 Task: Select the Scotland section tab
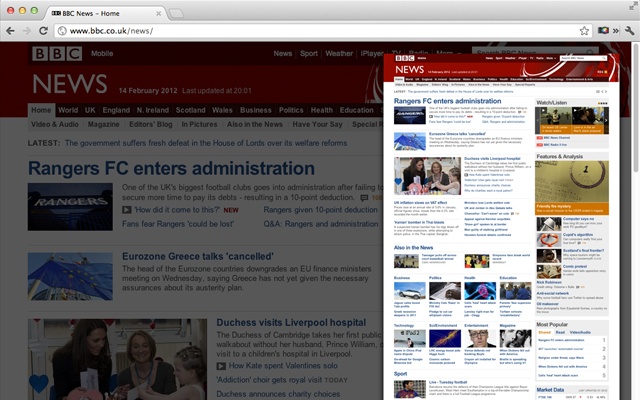tap(190, 110)
